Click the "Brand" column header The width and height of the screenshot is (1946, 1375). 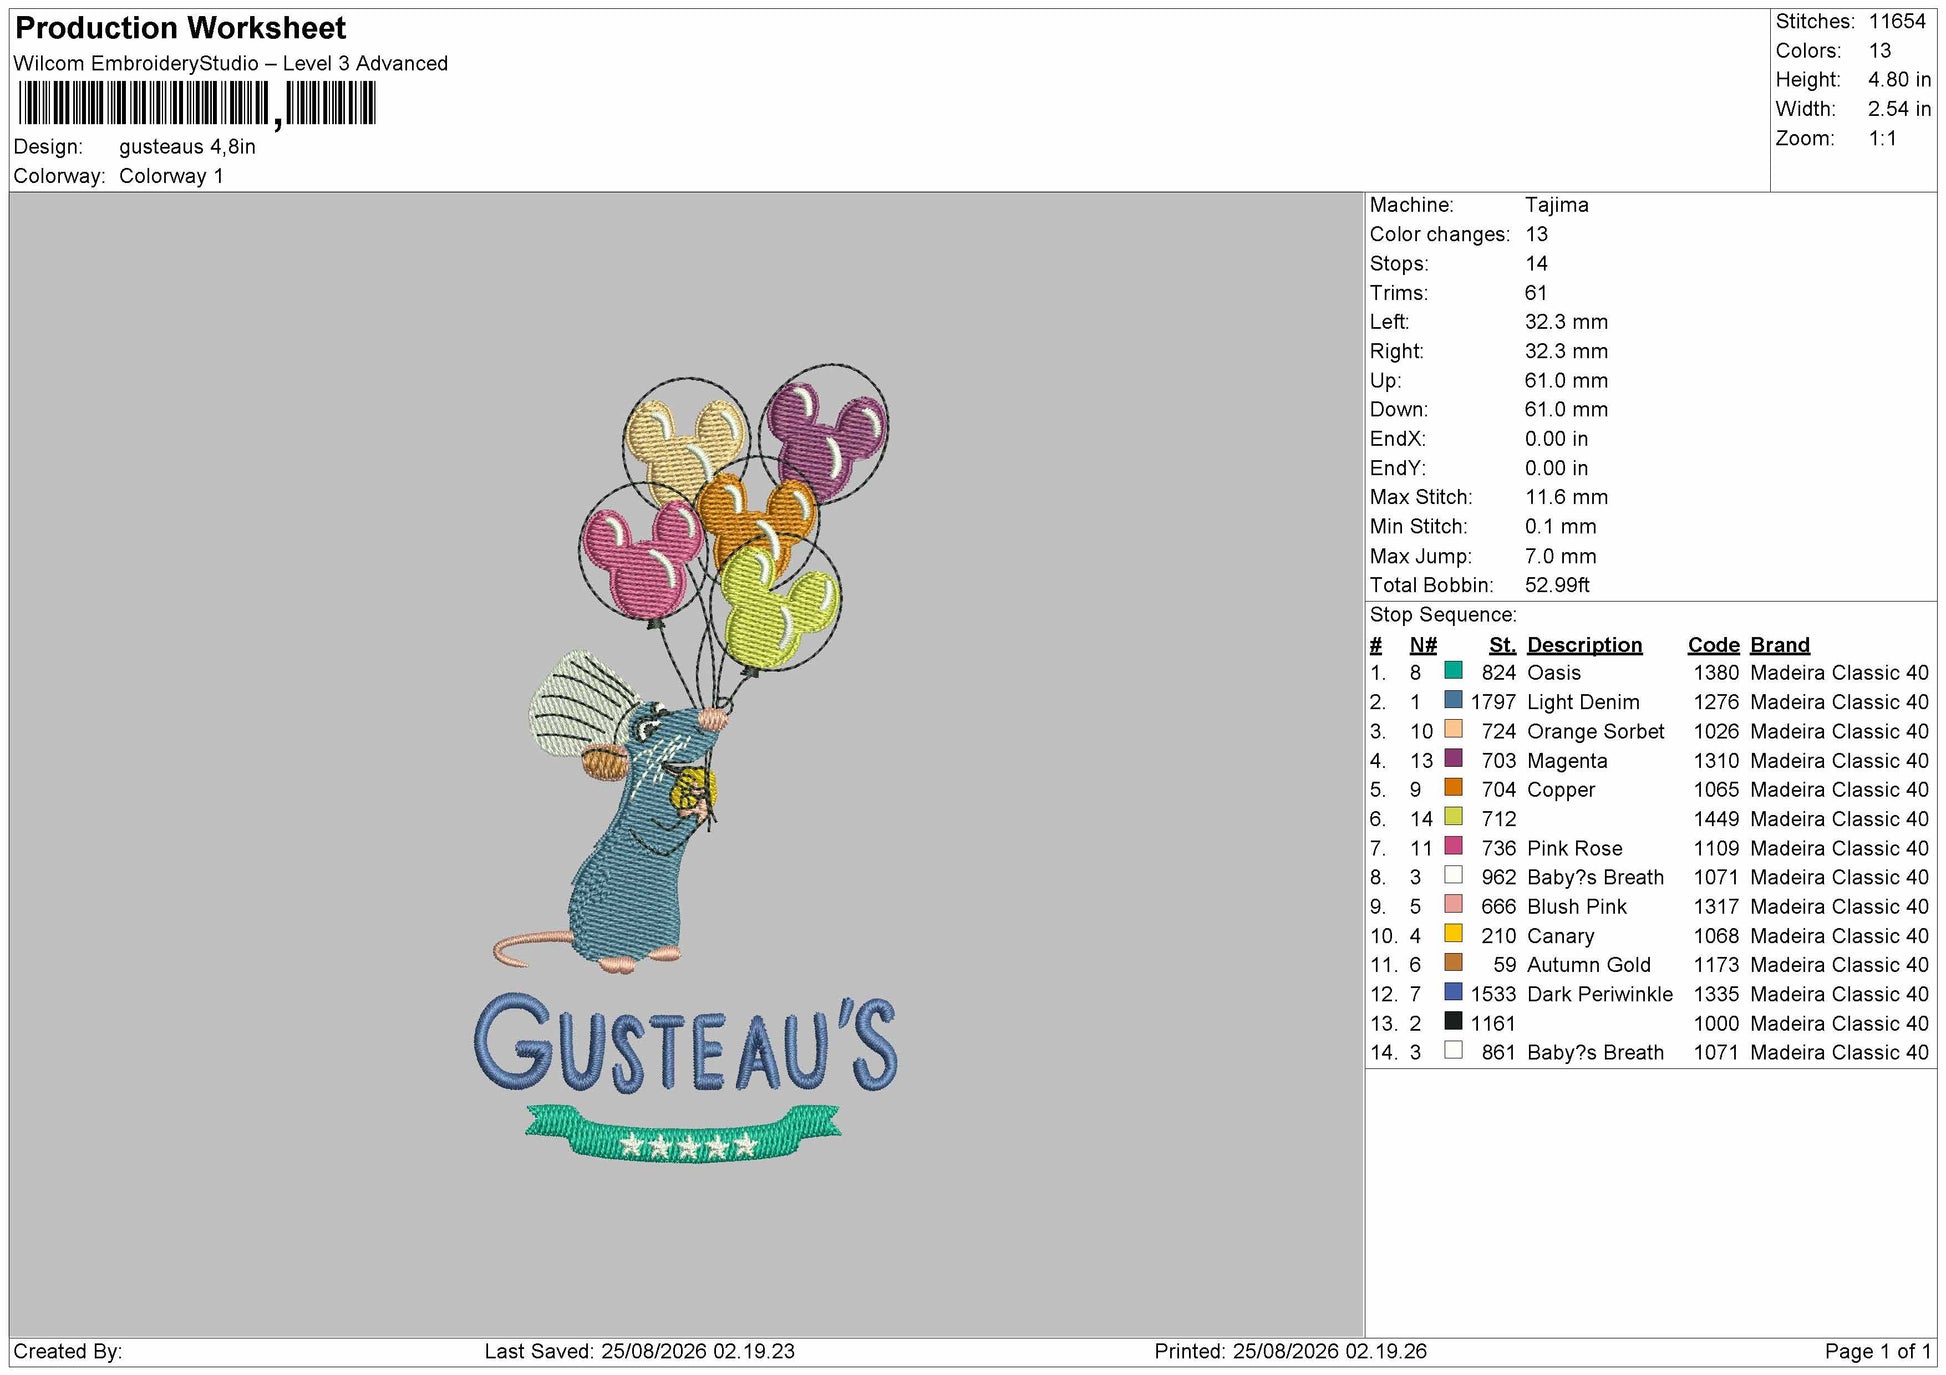[x=1780, y=645]
